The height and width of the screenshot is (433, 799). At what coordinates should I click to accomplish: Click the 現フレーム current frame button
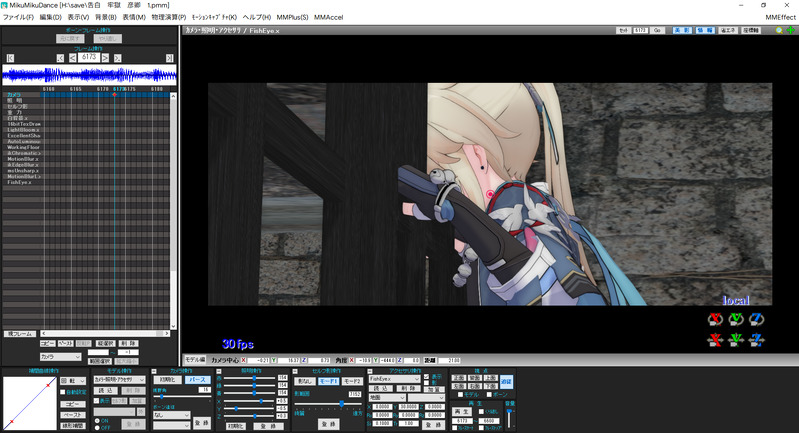tap(20, 334)
